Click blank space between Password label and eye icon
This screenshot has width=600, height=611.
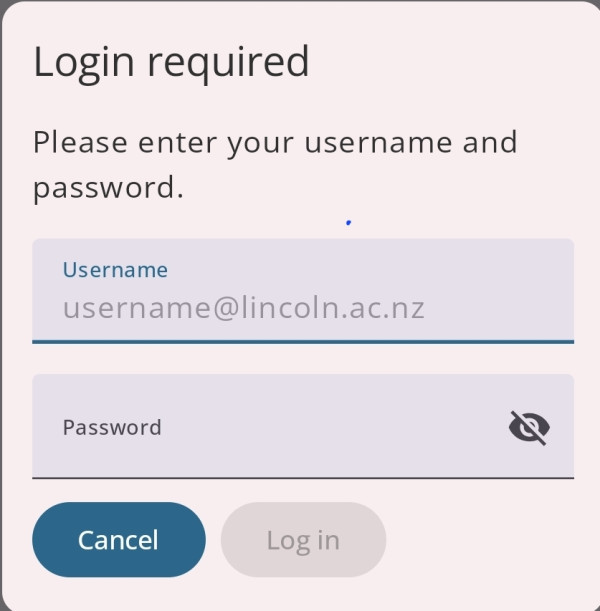335,427
